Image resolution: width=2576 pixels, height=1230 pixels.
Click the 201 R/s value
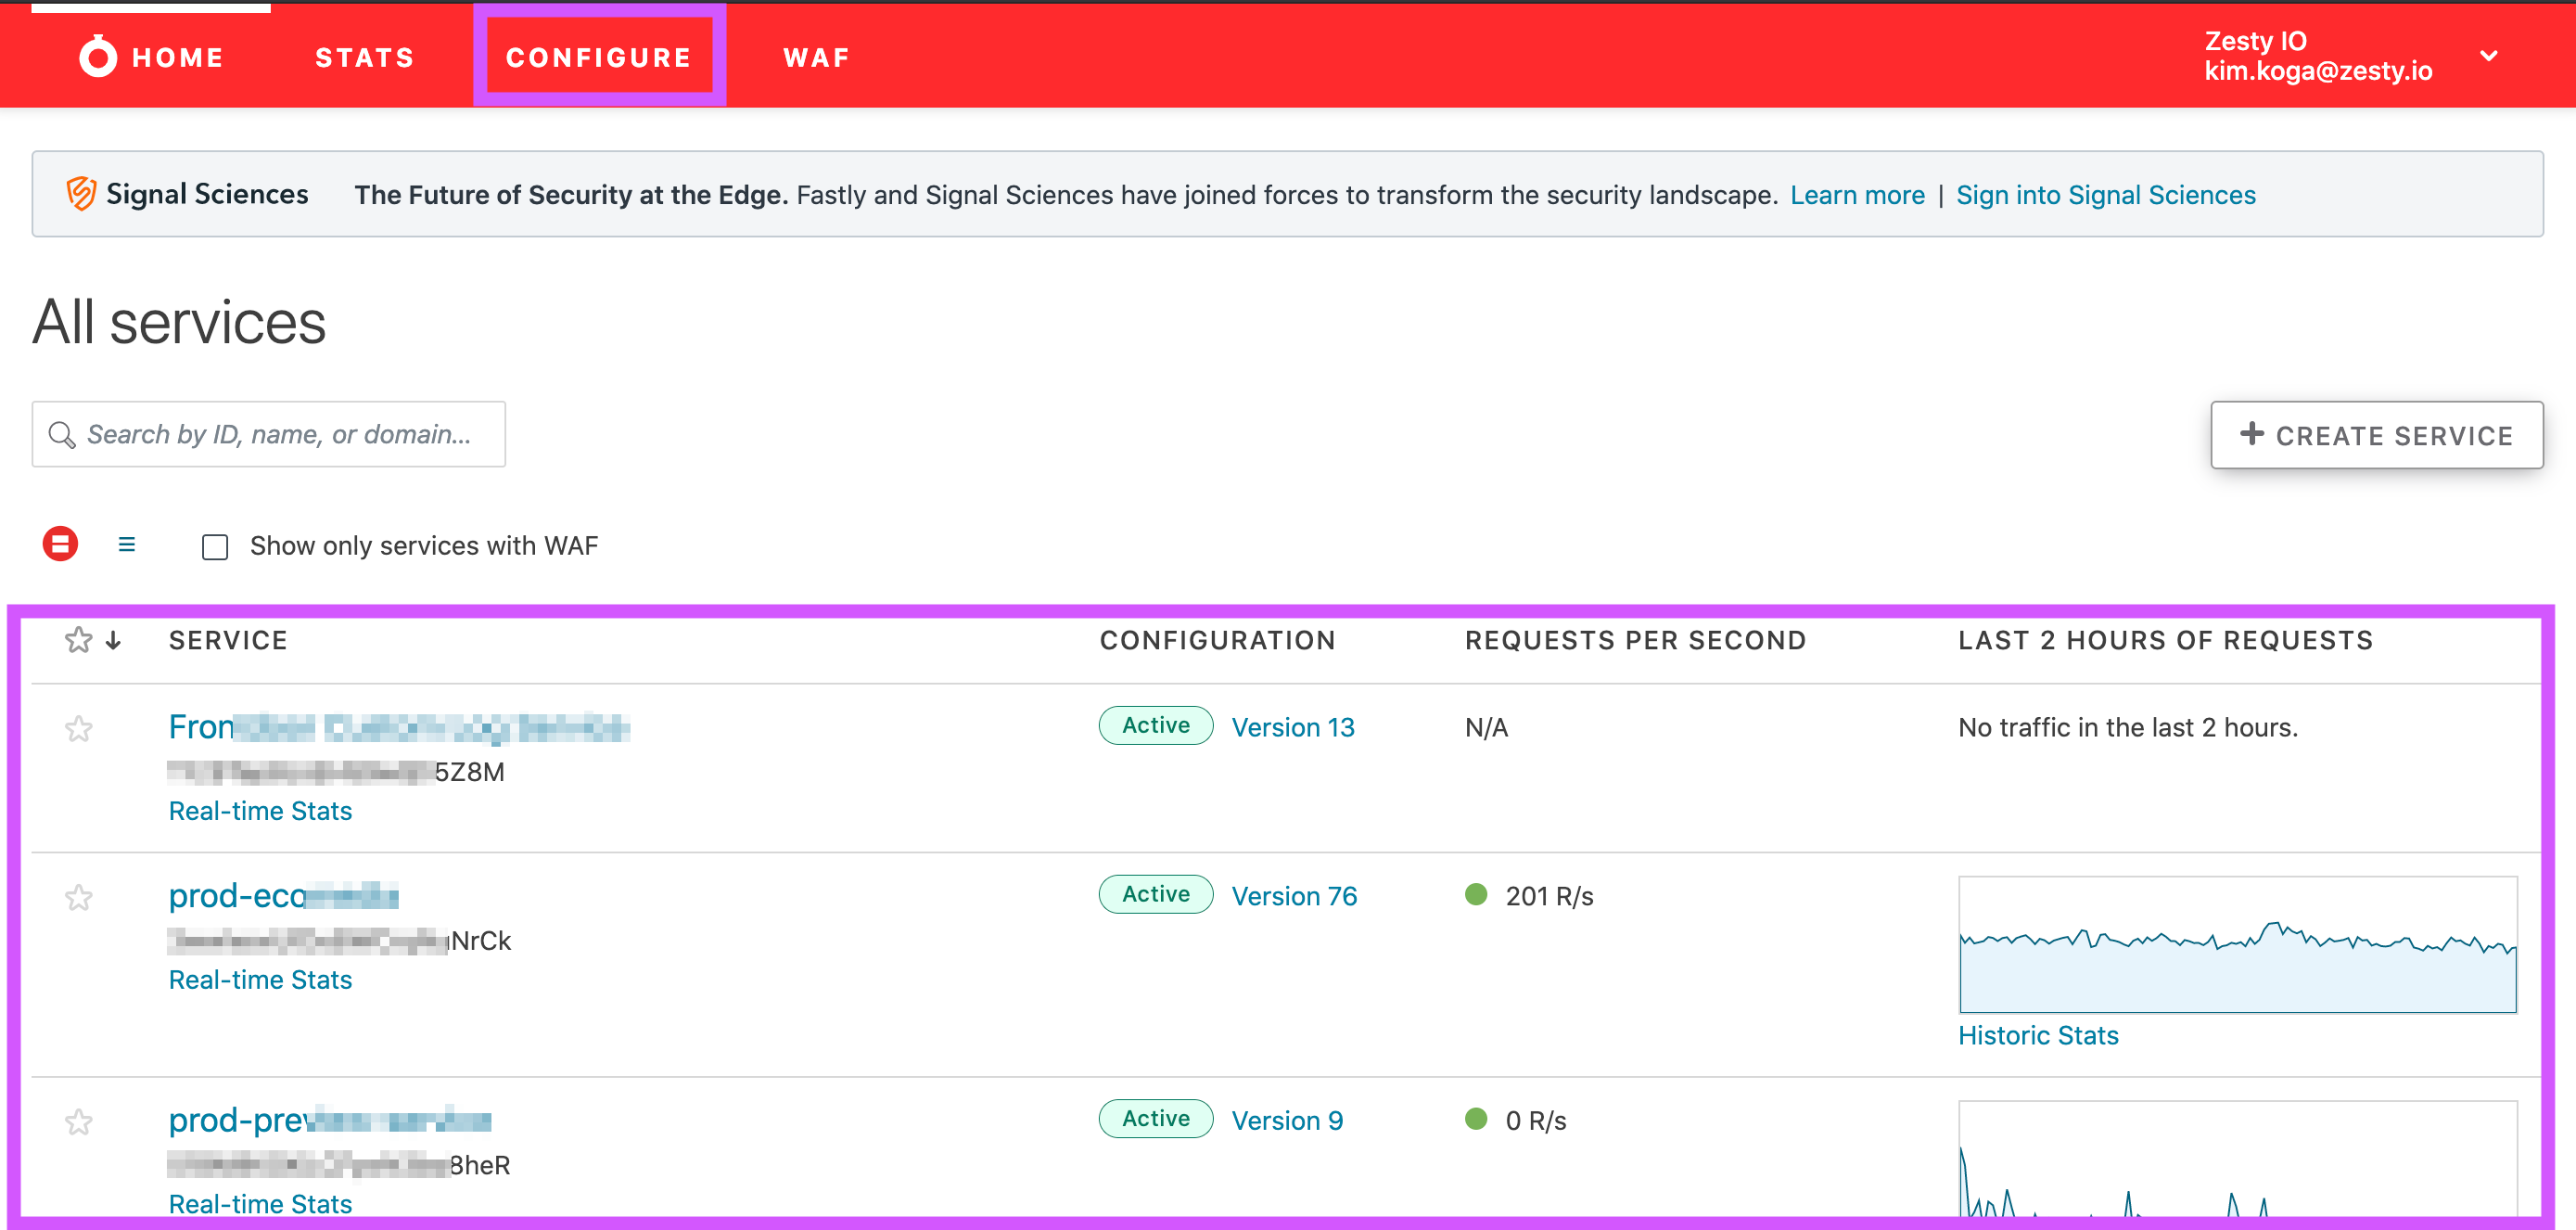(x=1549, y=896)
